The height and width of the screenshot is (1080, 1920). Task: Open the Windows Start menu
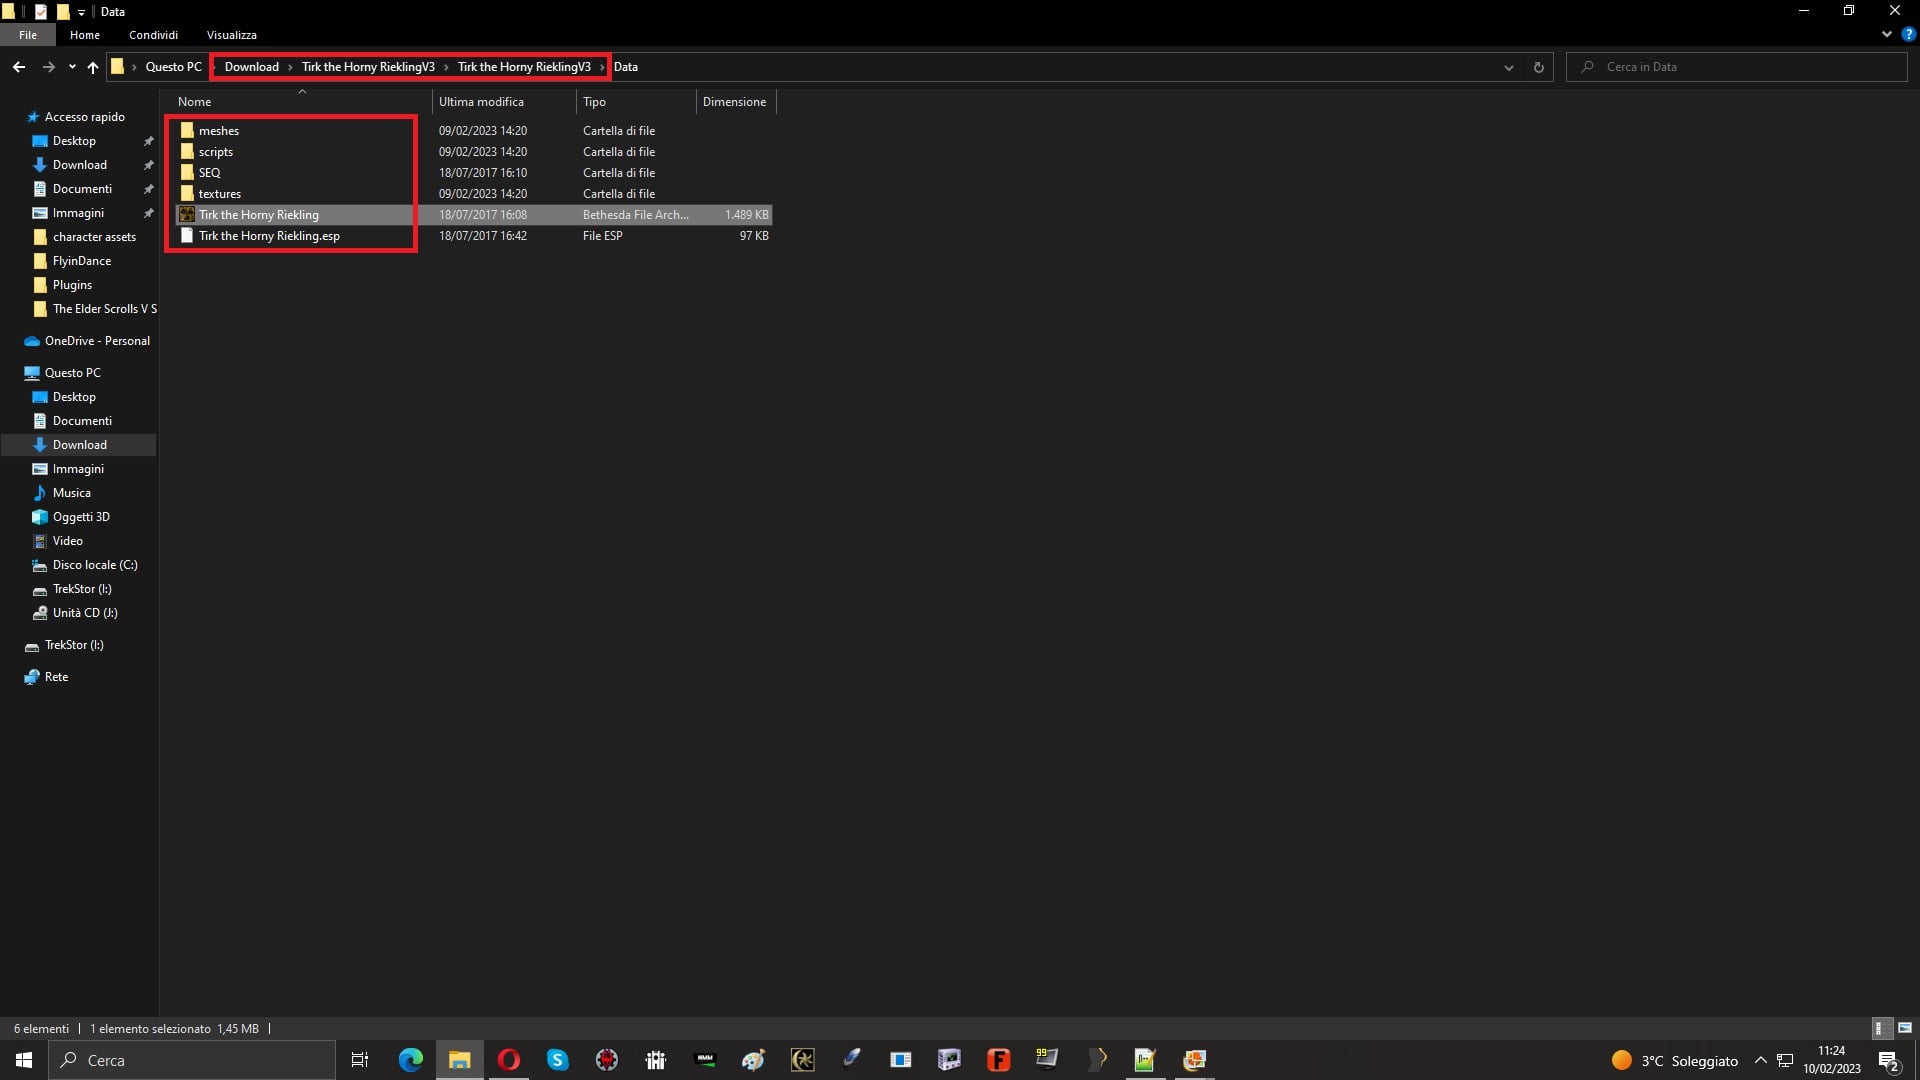coord(24,1060)
